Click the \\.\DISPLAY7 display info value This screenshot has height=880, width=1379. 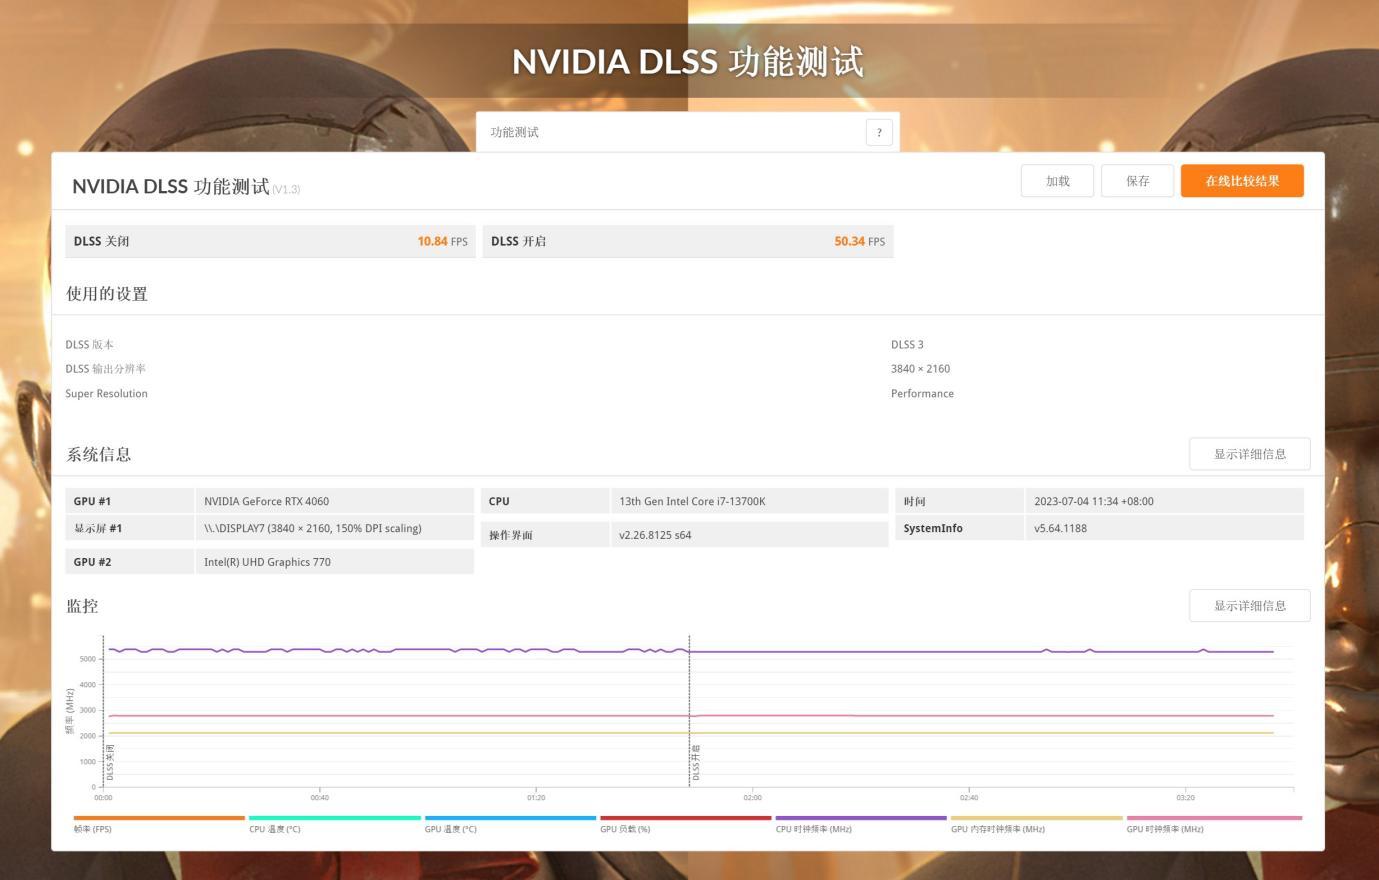313,528
